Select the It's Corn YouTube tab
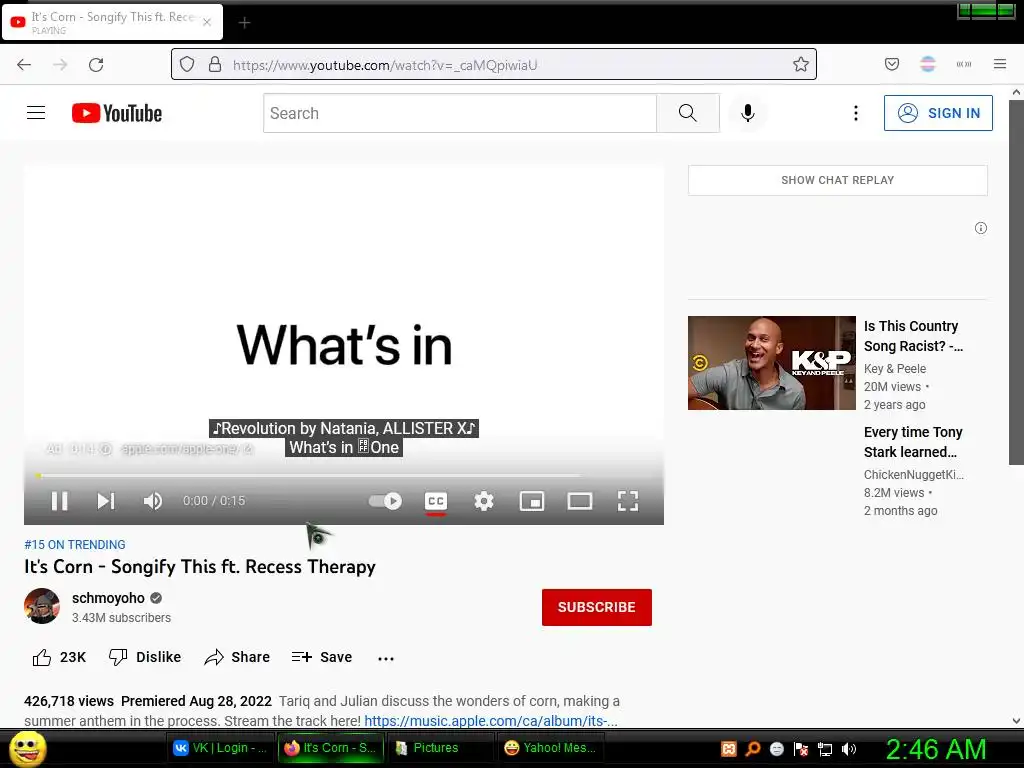Screen dimensions: 1024x768 click(112, 22)
